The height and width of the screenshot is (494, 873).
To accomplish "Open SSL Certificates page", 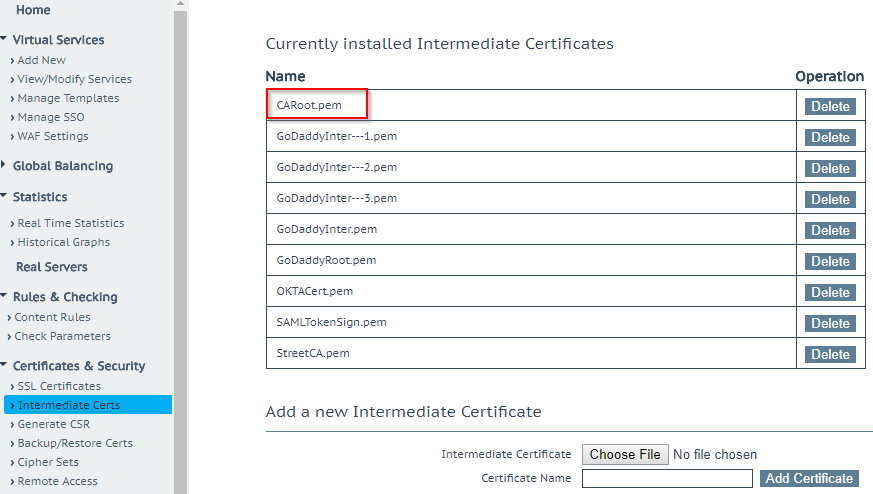I will [59, 386].
